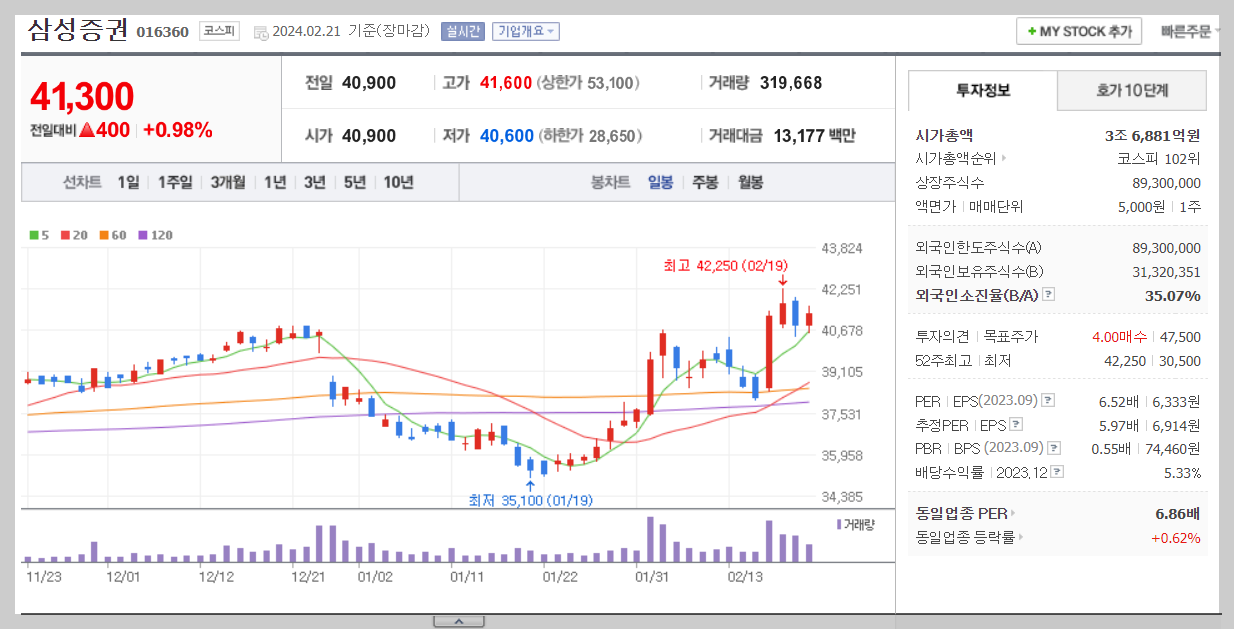Select the 월봉 monthly candle chart

click(x=750, y=182)
